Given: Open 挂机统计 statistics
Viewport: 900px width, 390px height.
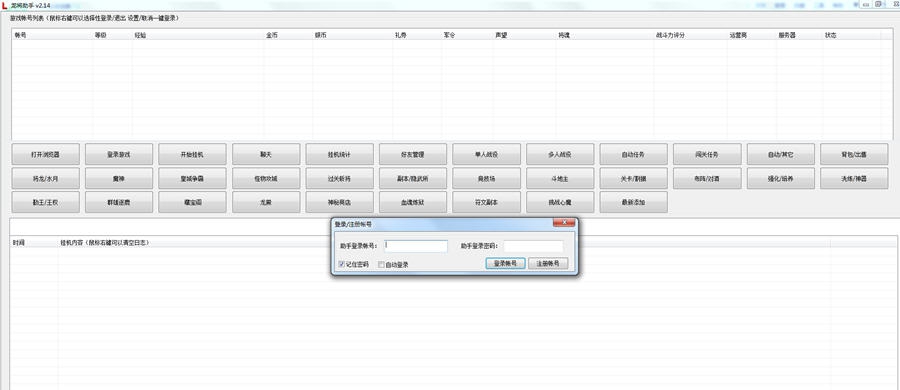Looking at the screenshot, I should [x=339, y=155].
